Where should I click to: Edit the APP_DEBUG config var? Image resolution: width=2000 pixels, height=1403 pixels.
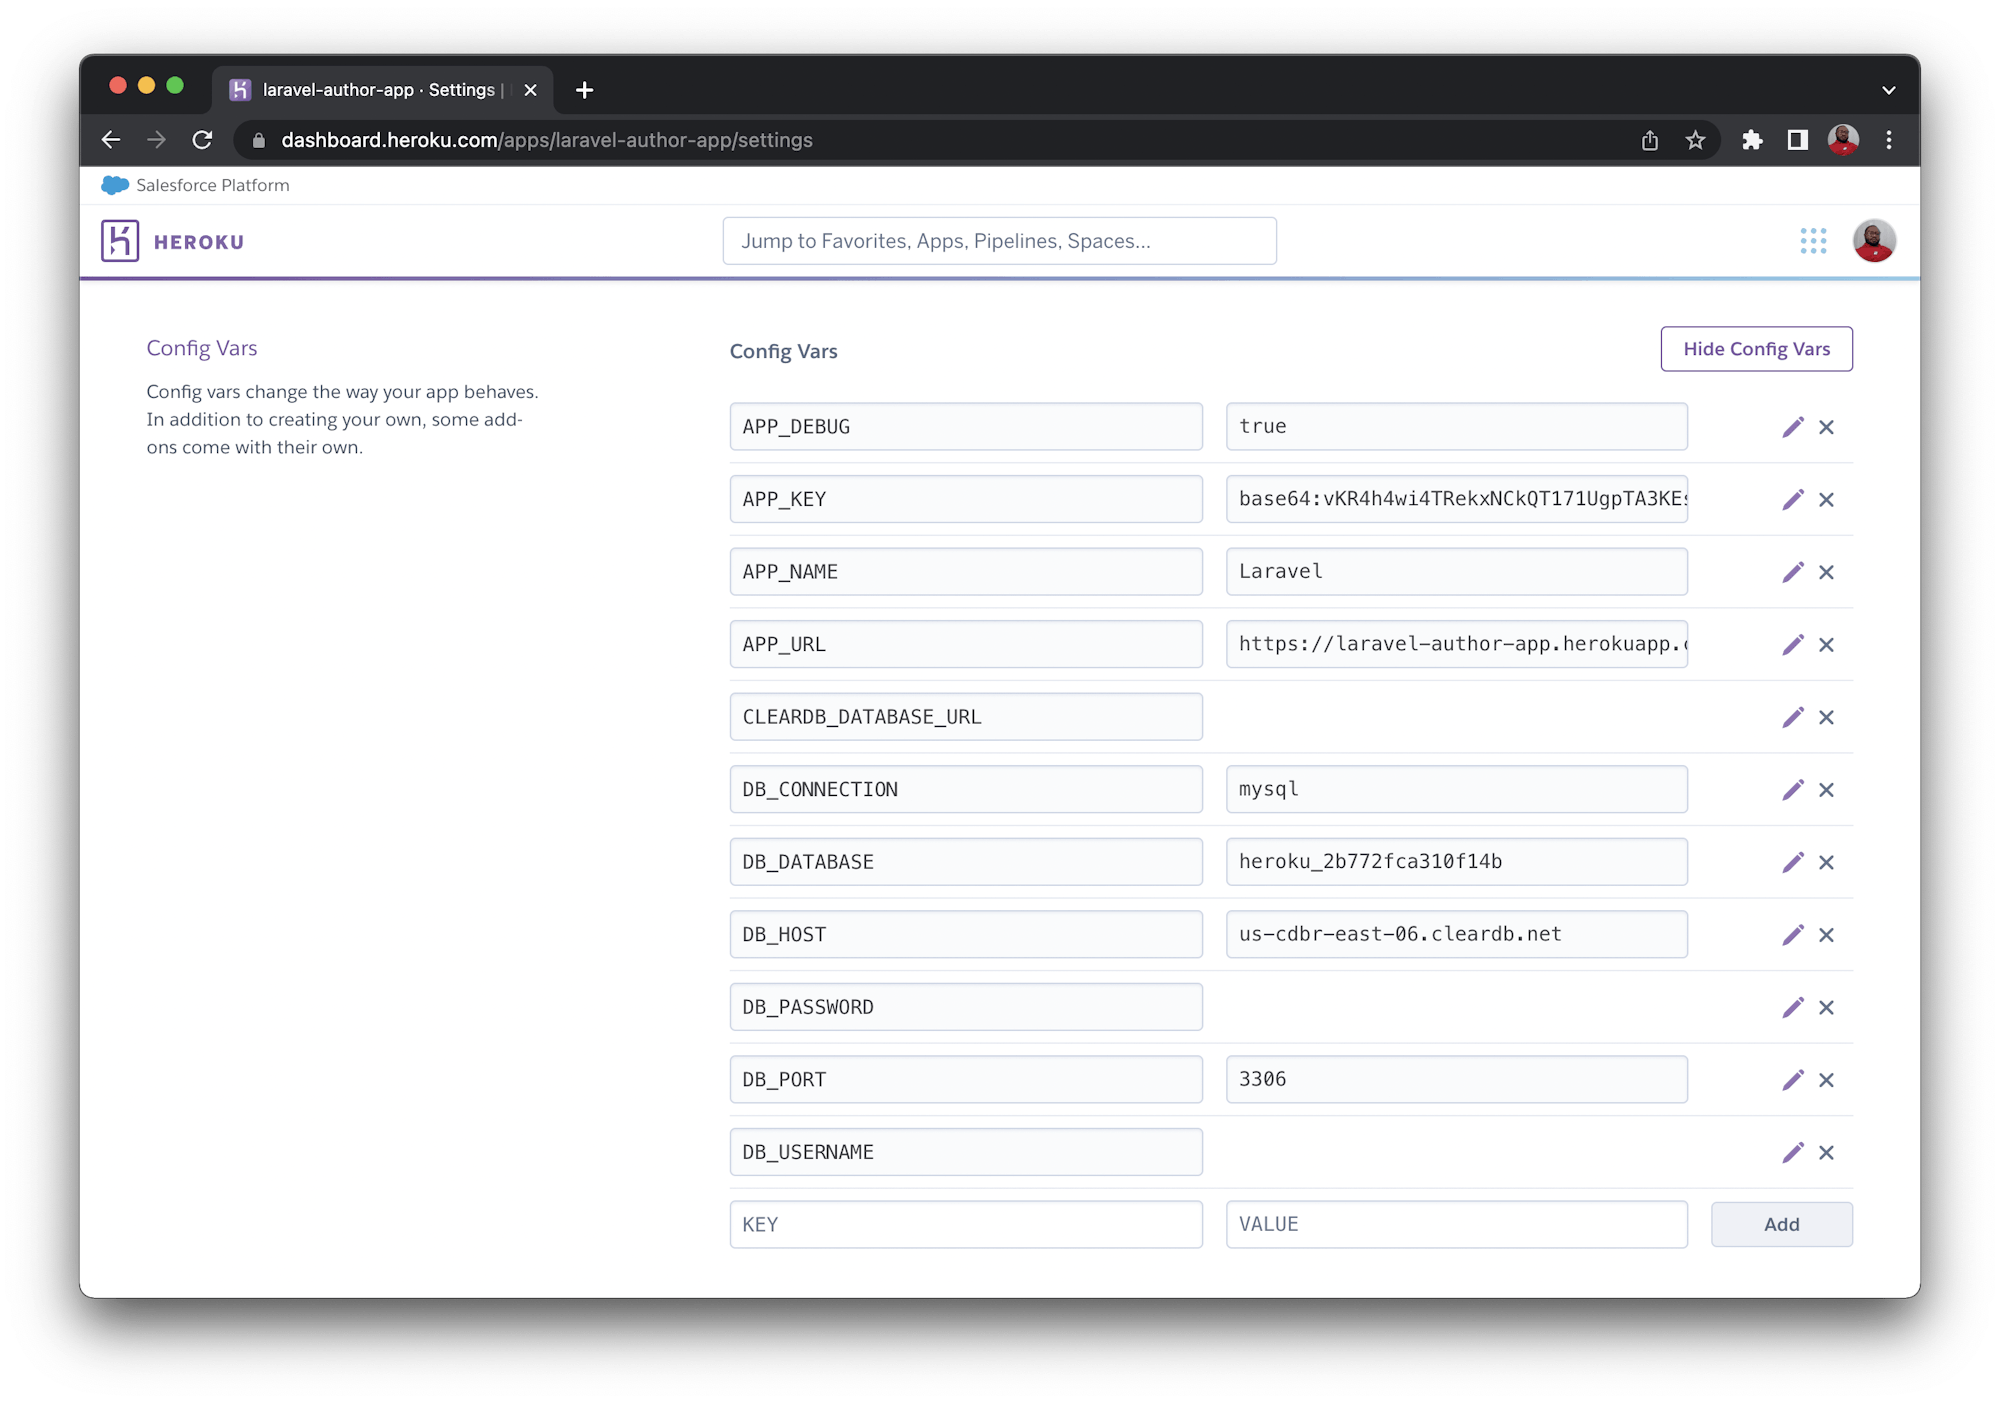click(1793, 426)
